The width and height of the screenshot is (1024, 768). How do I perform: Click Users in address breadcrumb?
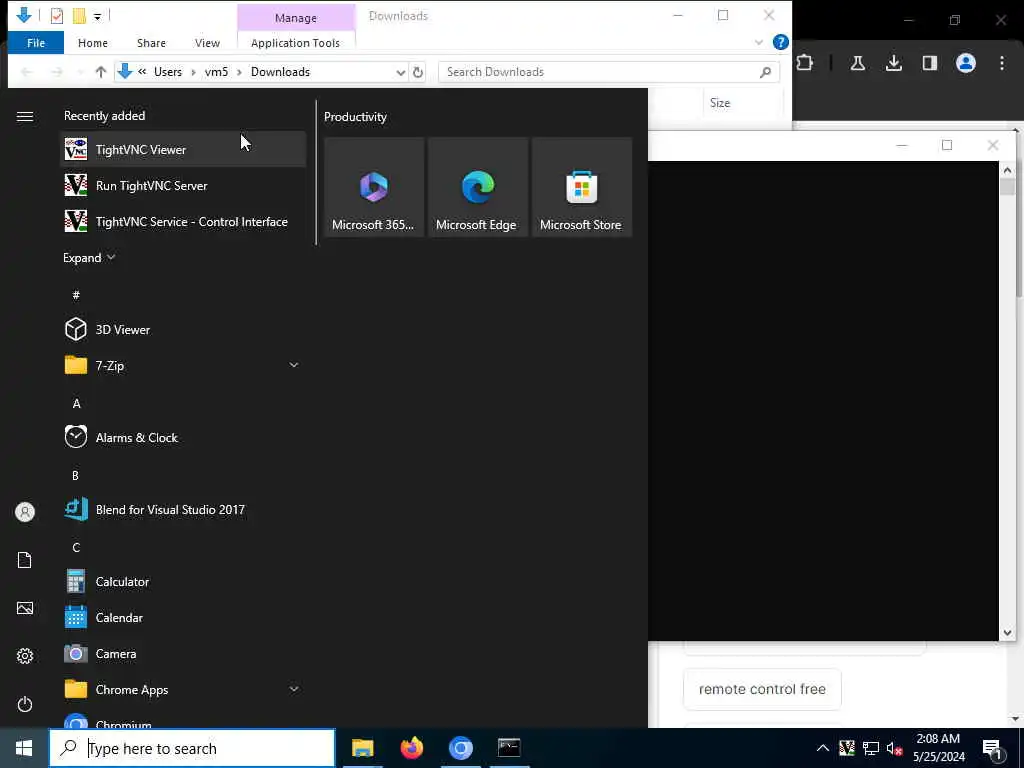pos(168,72)
